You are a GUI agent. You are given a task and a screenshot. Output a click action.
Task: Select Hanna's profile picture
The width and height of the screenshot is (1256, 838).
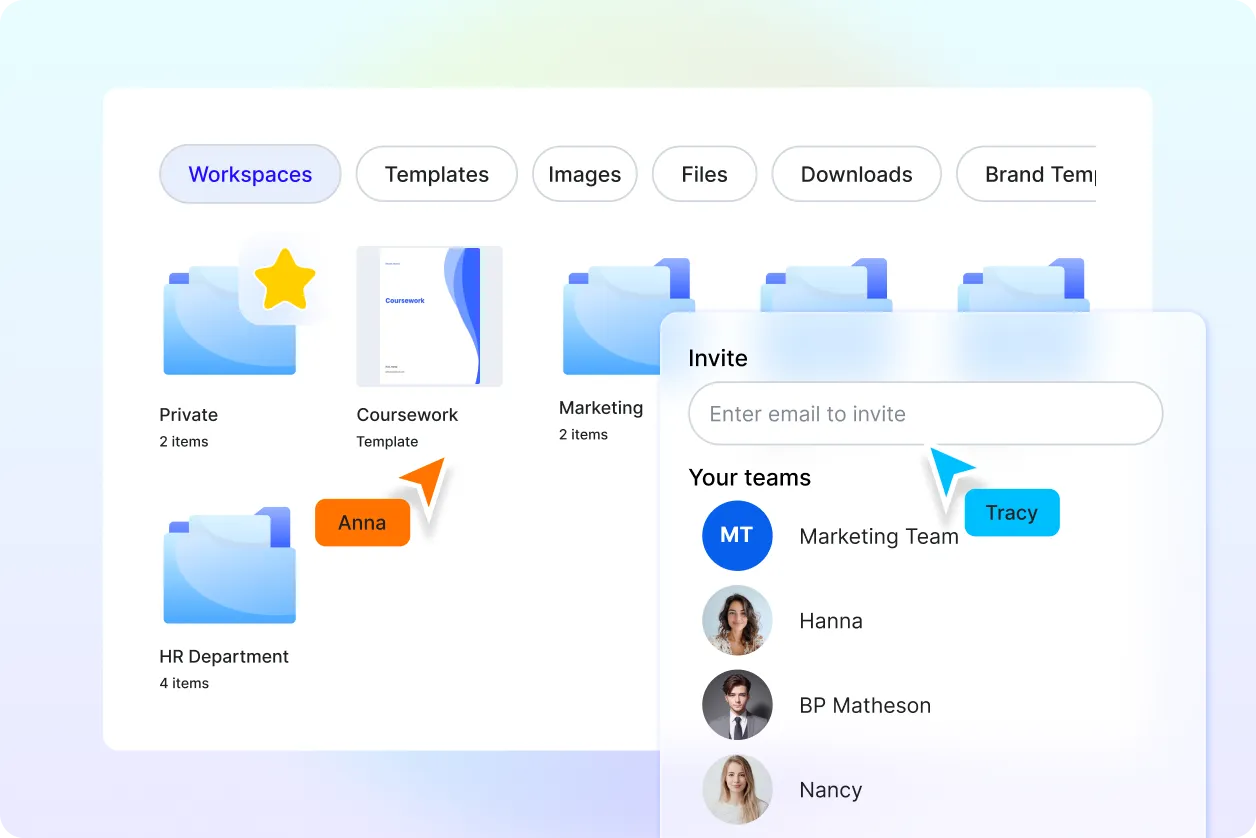click(x=737, y=620)
